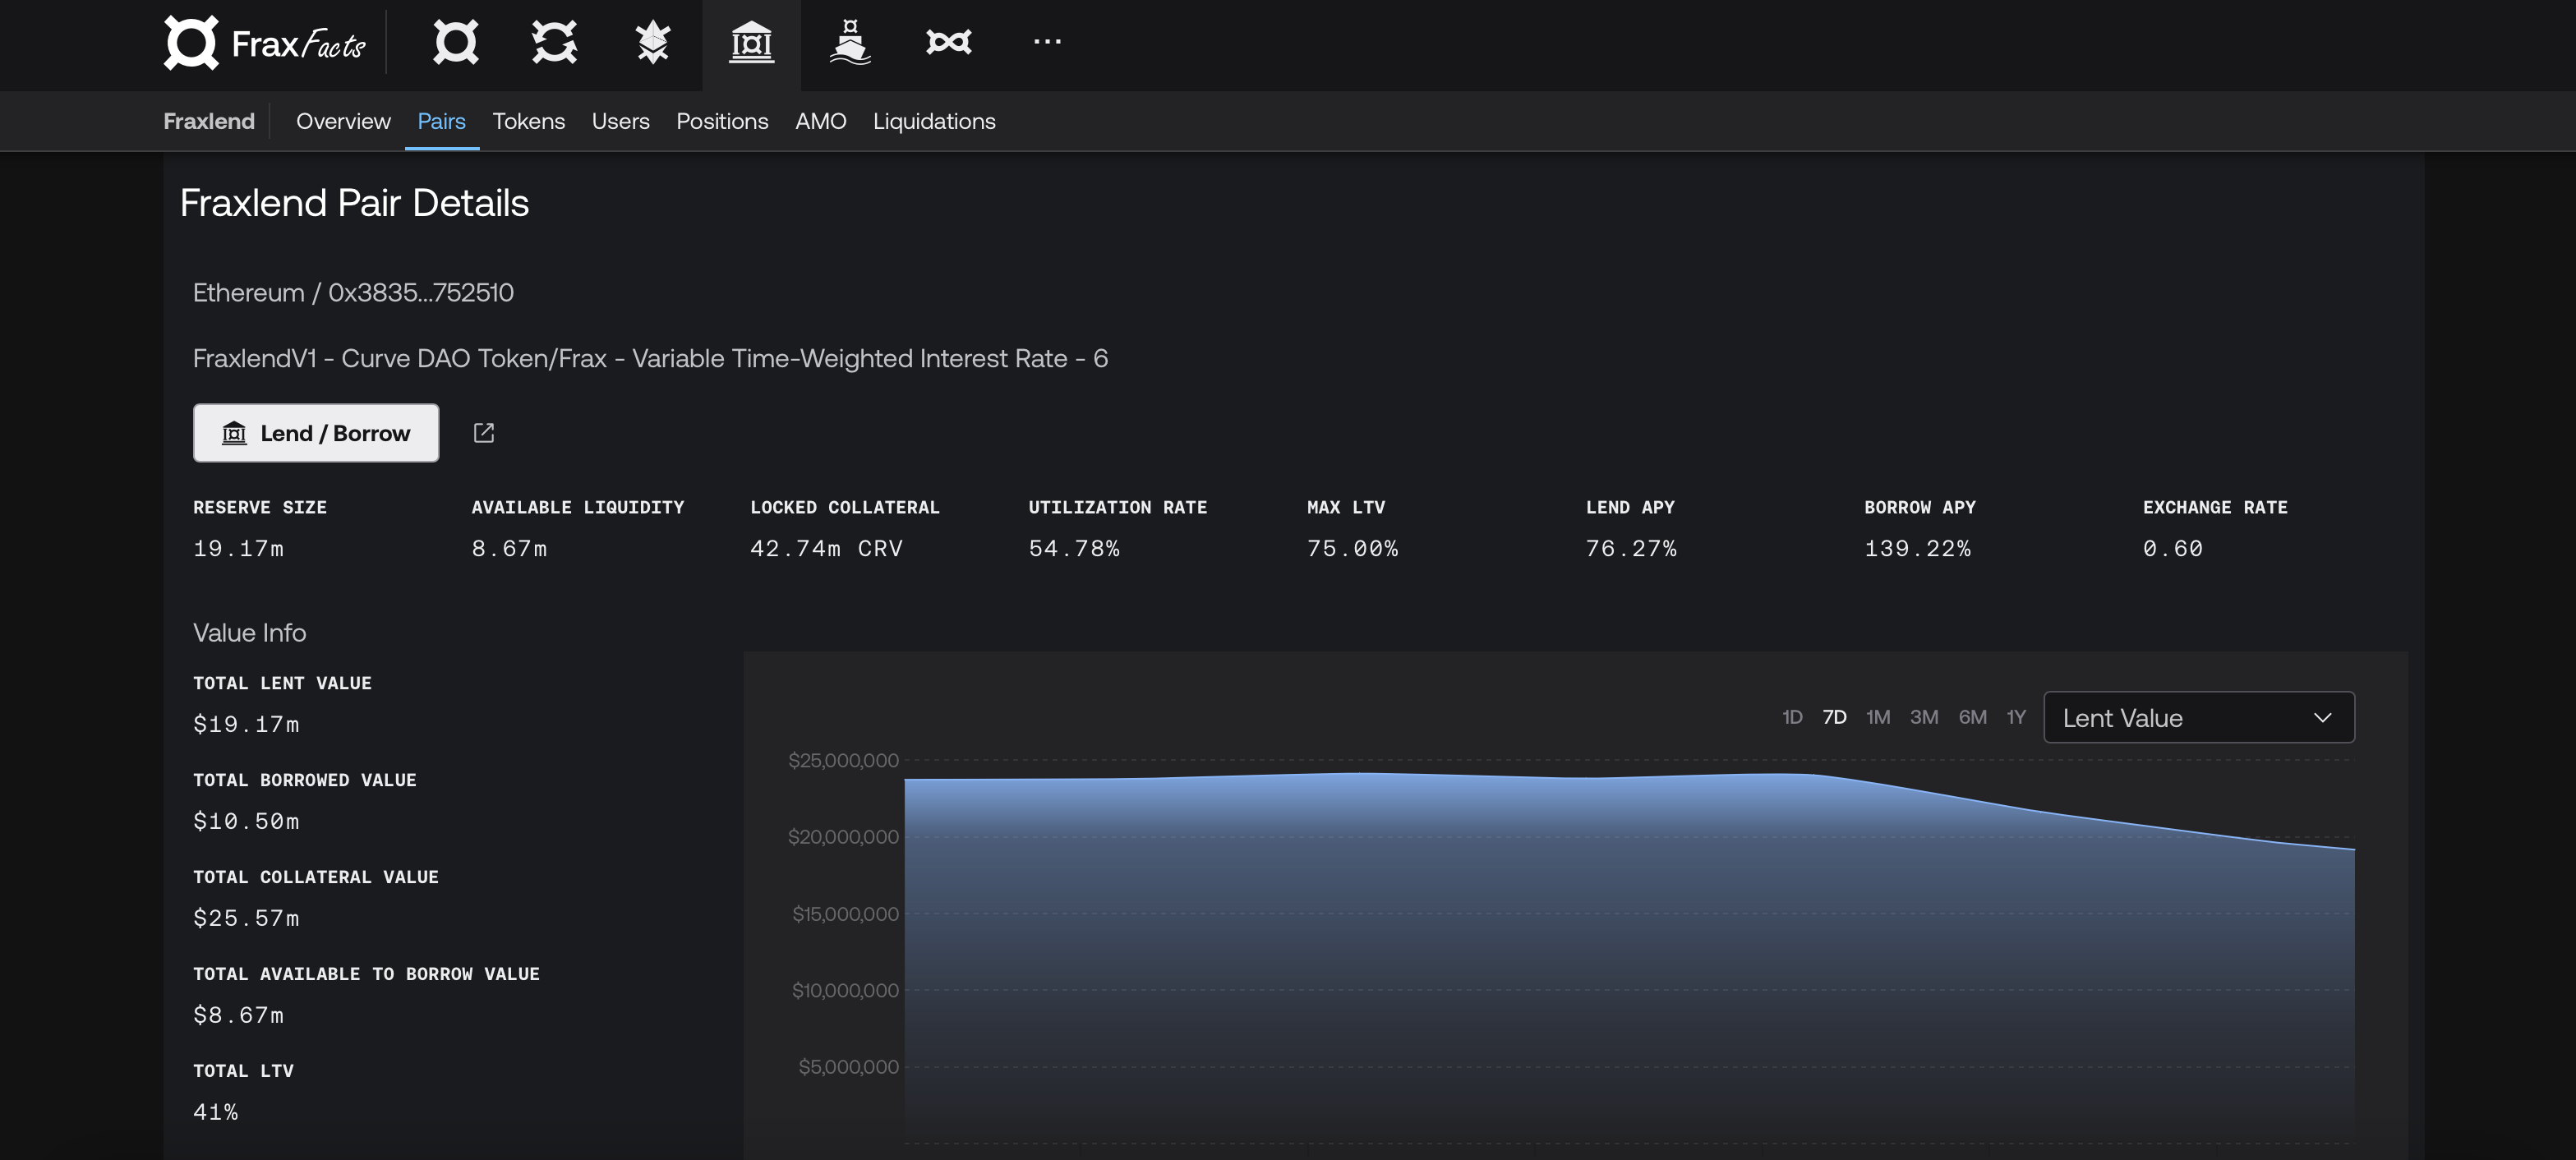Open the Positions tab
This screenshot has width=2576, height=1160.
pos(722,121)
